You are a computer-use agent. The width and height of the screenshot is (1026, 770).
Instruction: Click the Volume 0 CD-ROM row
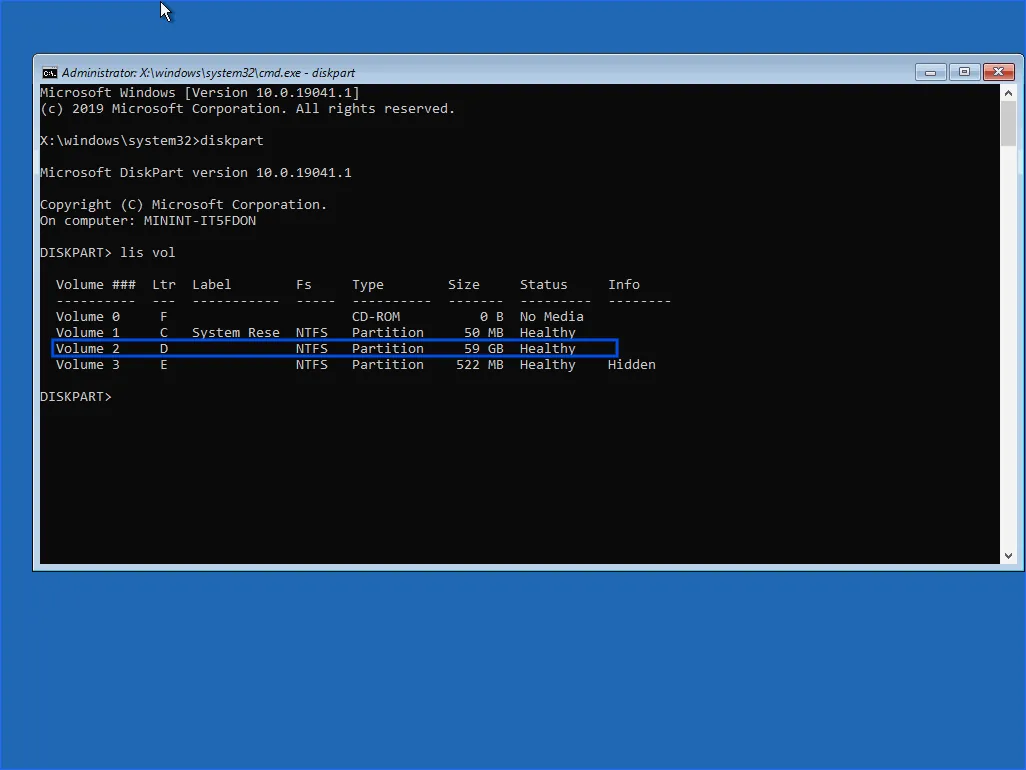coord(320,317)
